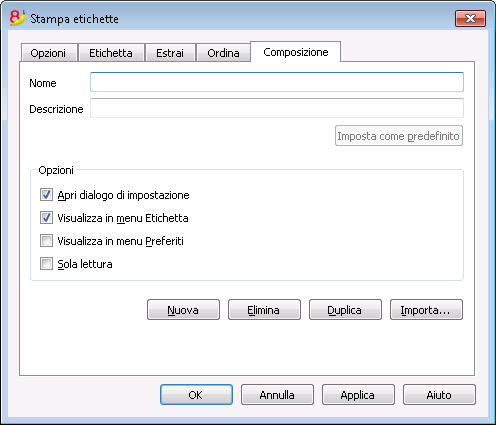Viewport: 496px width, 425px height.
Task: Confirm with the OK button
Action: pos(196,395)
